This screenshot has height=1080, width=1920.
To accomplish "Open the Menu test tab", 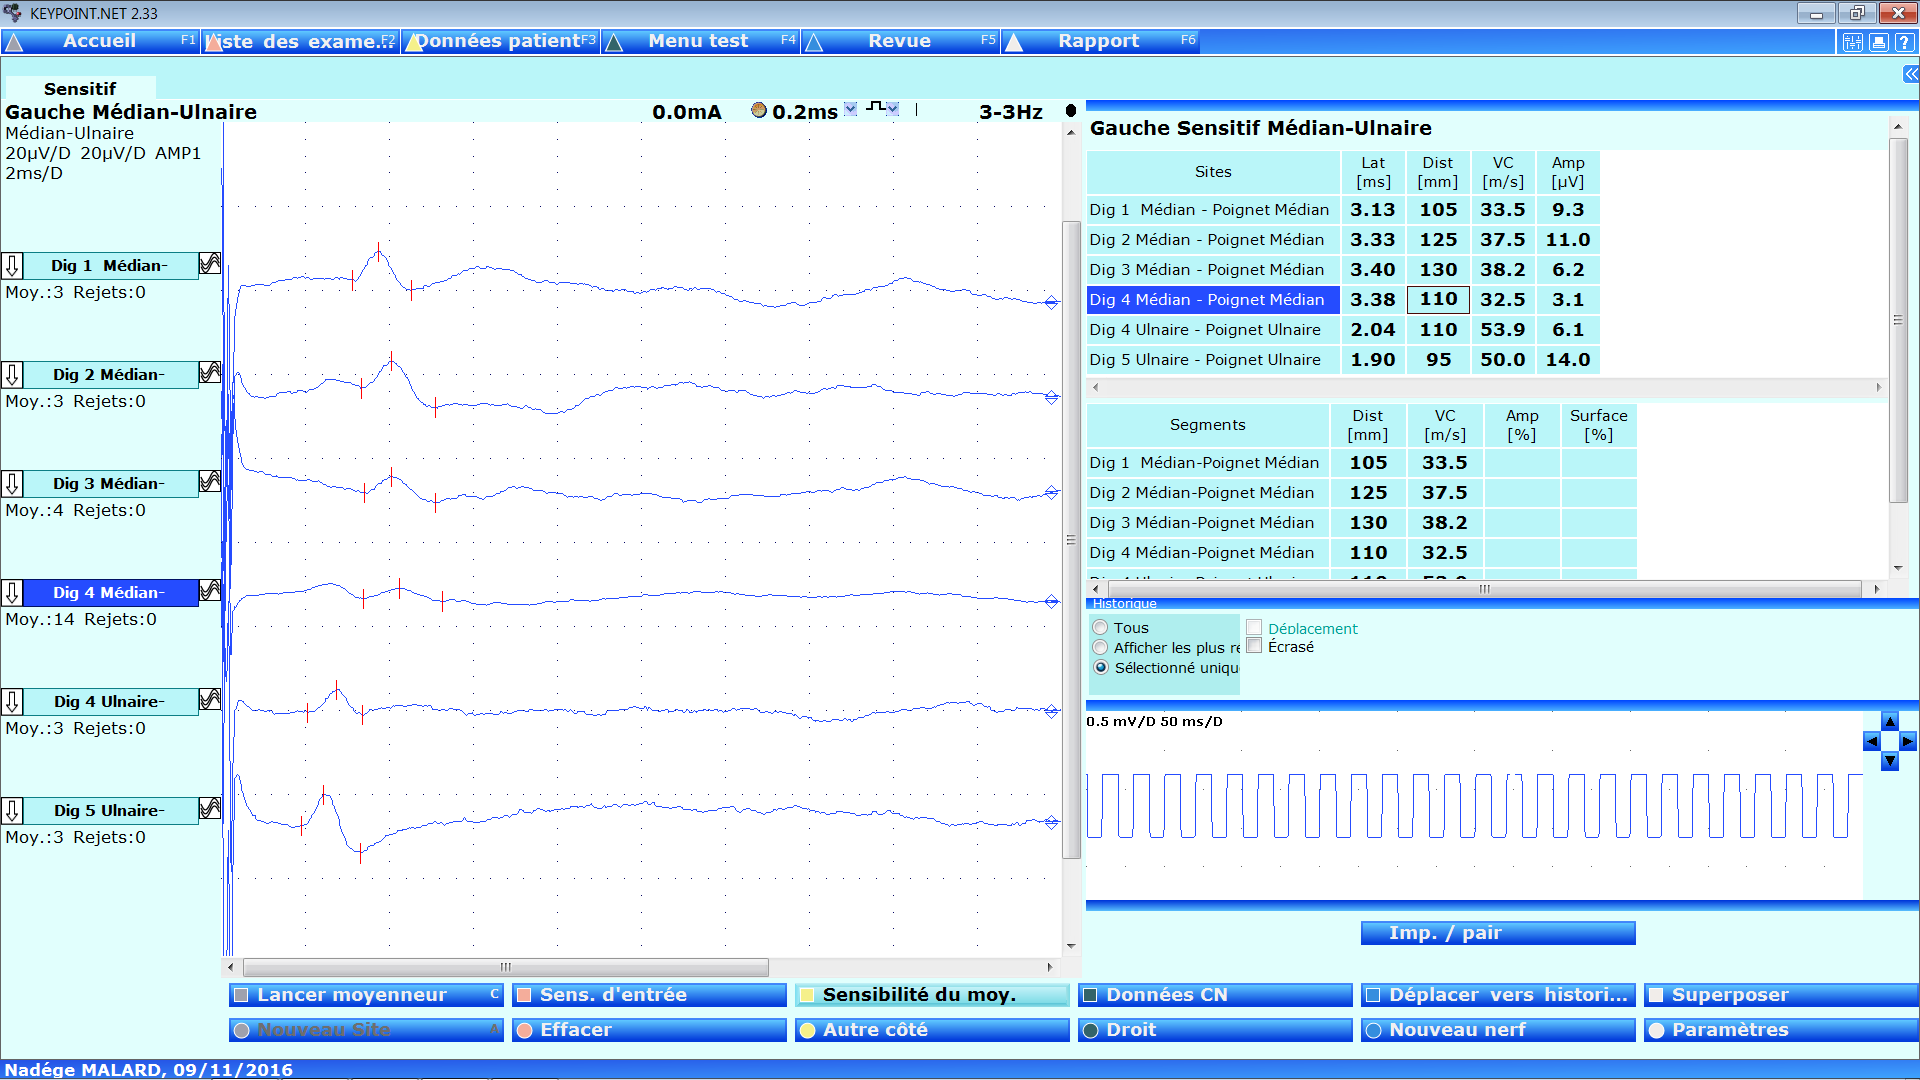I will pyautogui.click(x=701, y=41).
